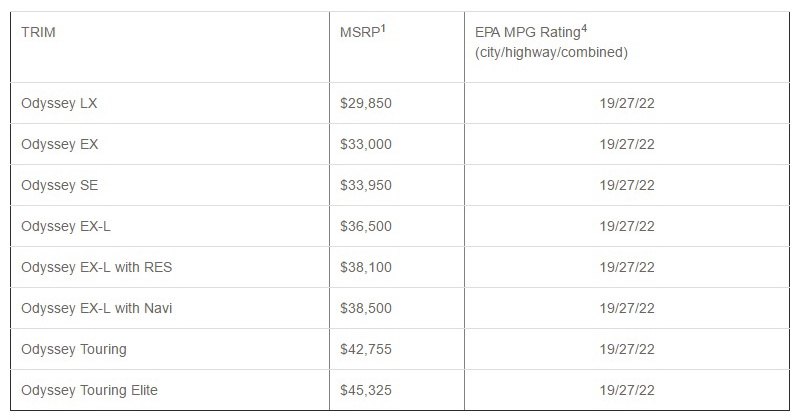This screenshot has height=420, width=797.
Task: Select the $36,500 MSRP value
Action: click(366, 226)
